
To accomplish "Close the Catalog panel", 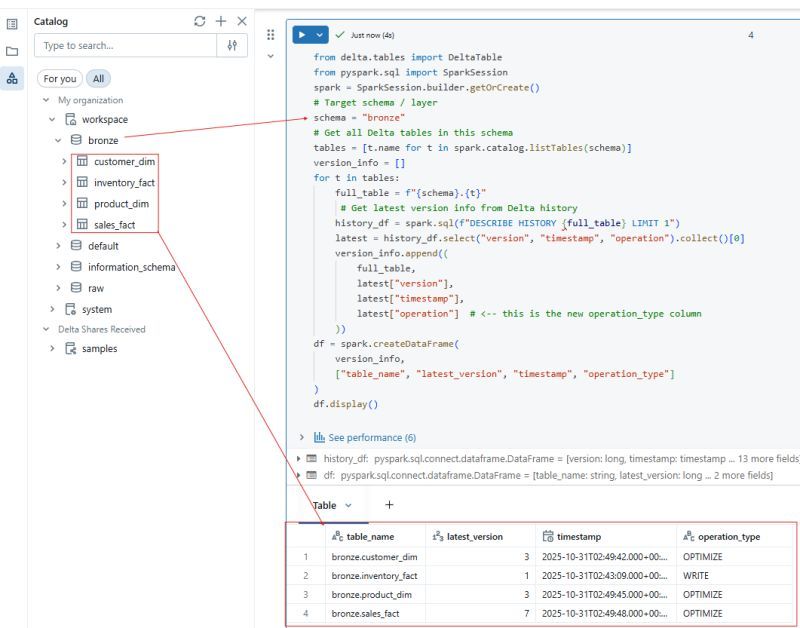I will tap(242, 21).
